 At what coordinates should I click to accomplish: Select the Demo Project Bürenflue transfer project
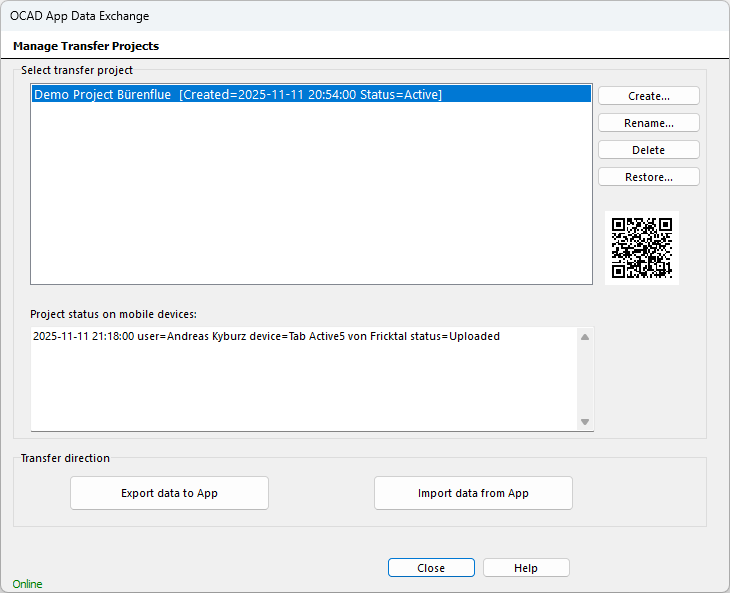[311, 94]
